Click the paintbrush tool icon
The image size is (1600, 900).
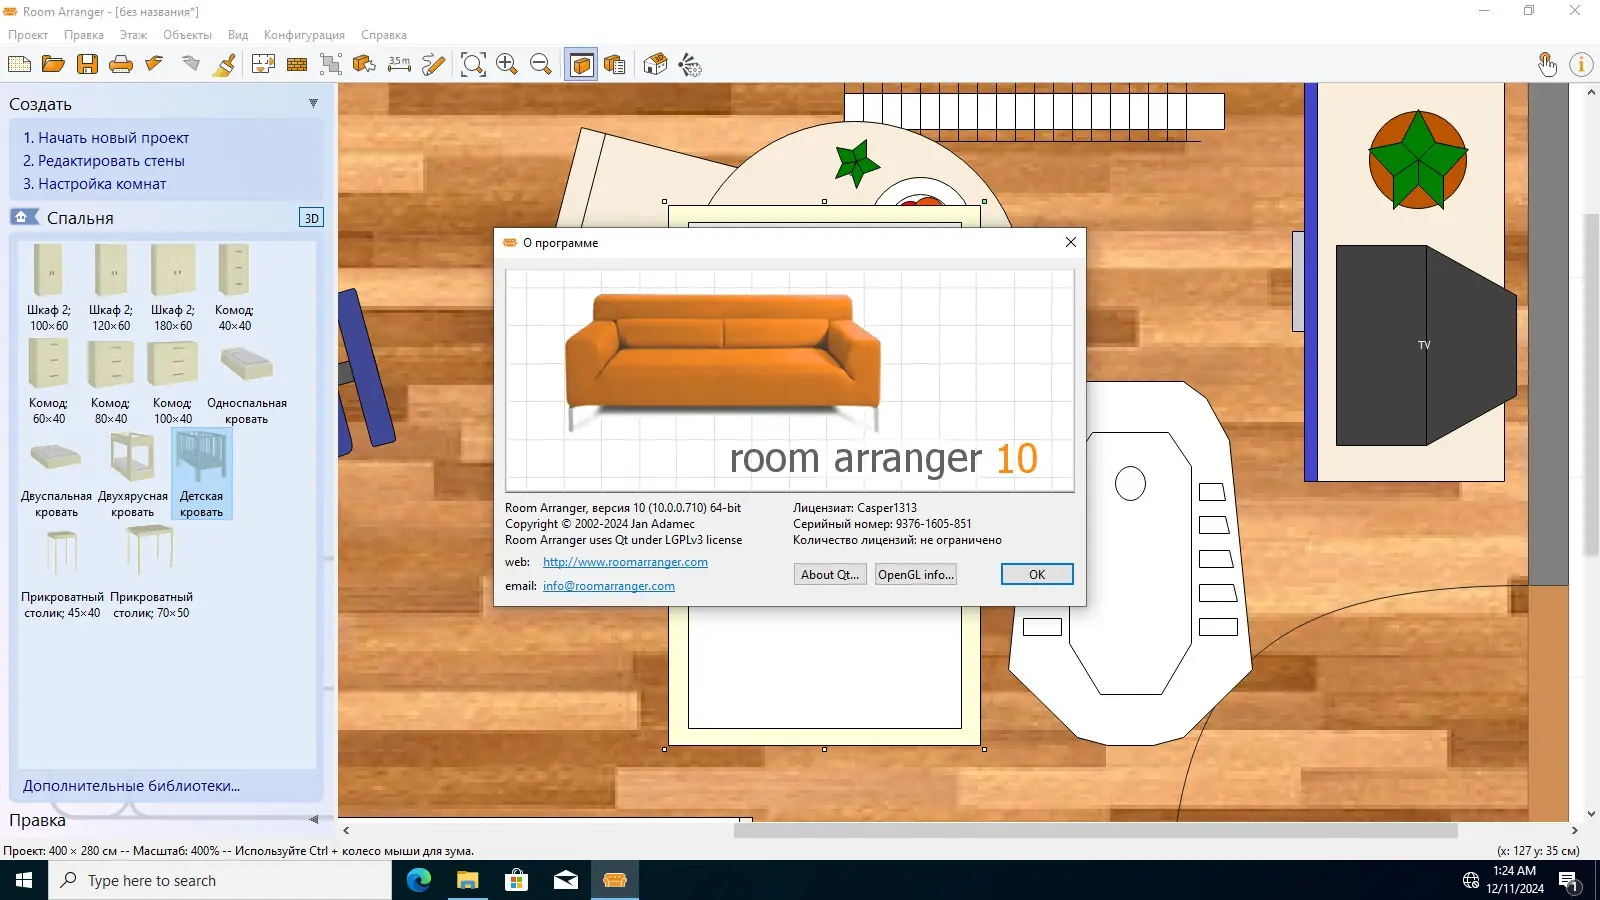pos(225,65)
